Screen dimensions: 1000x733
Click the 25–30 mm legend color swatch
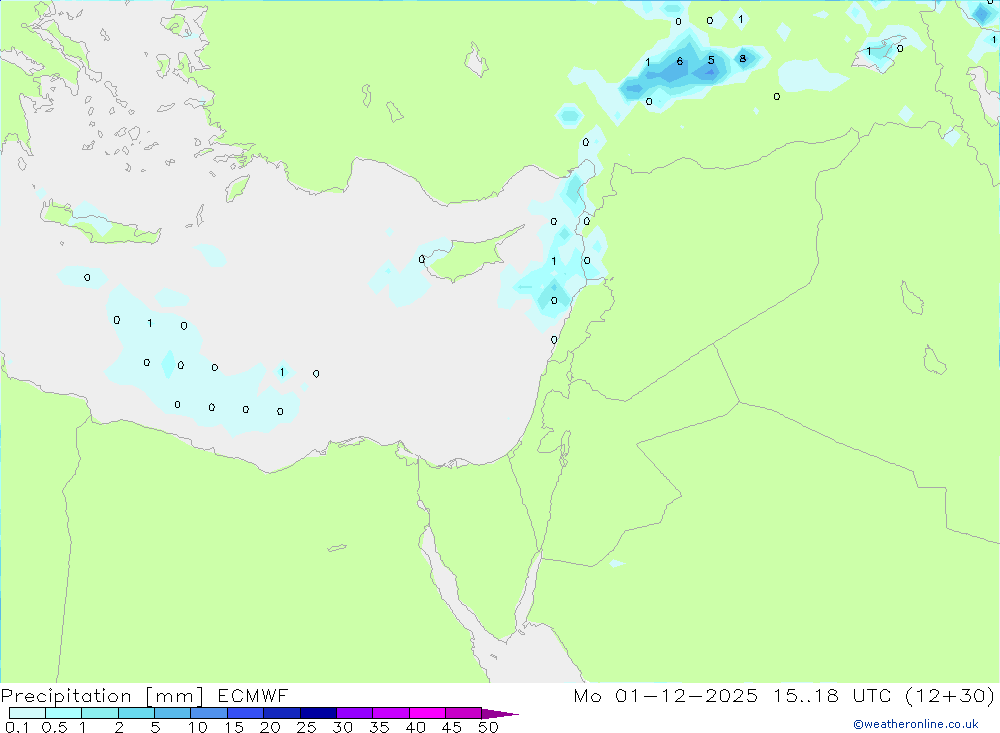pyautogui.click(x=318, y=713)
